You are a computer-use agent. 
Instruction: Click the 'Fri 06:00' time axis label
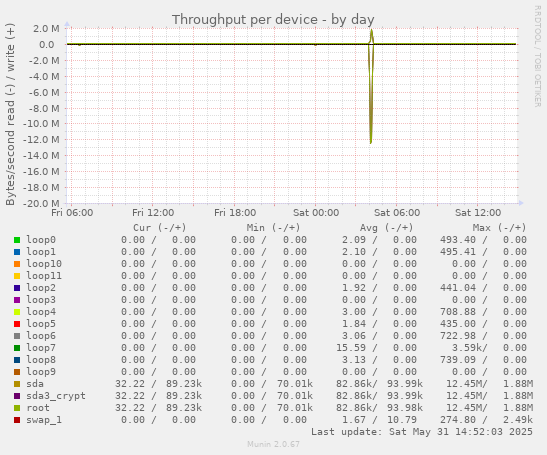click(x=72, y=212)
